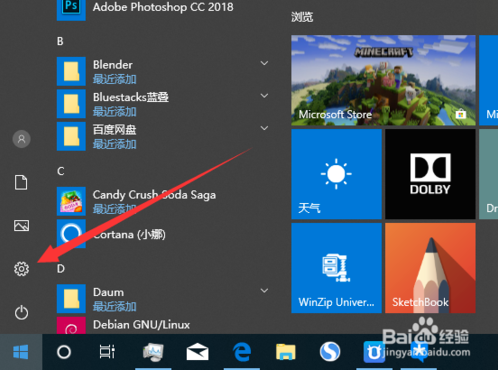The image size is (498, 370).
Task: Open the Sogou browser taskbar icon
Action: 330,352
